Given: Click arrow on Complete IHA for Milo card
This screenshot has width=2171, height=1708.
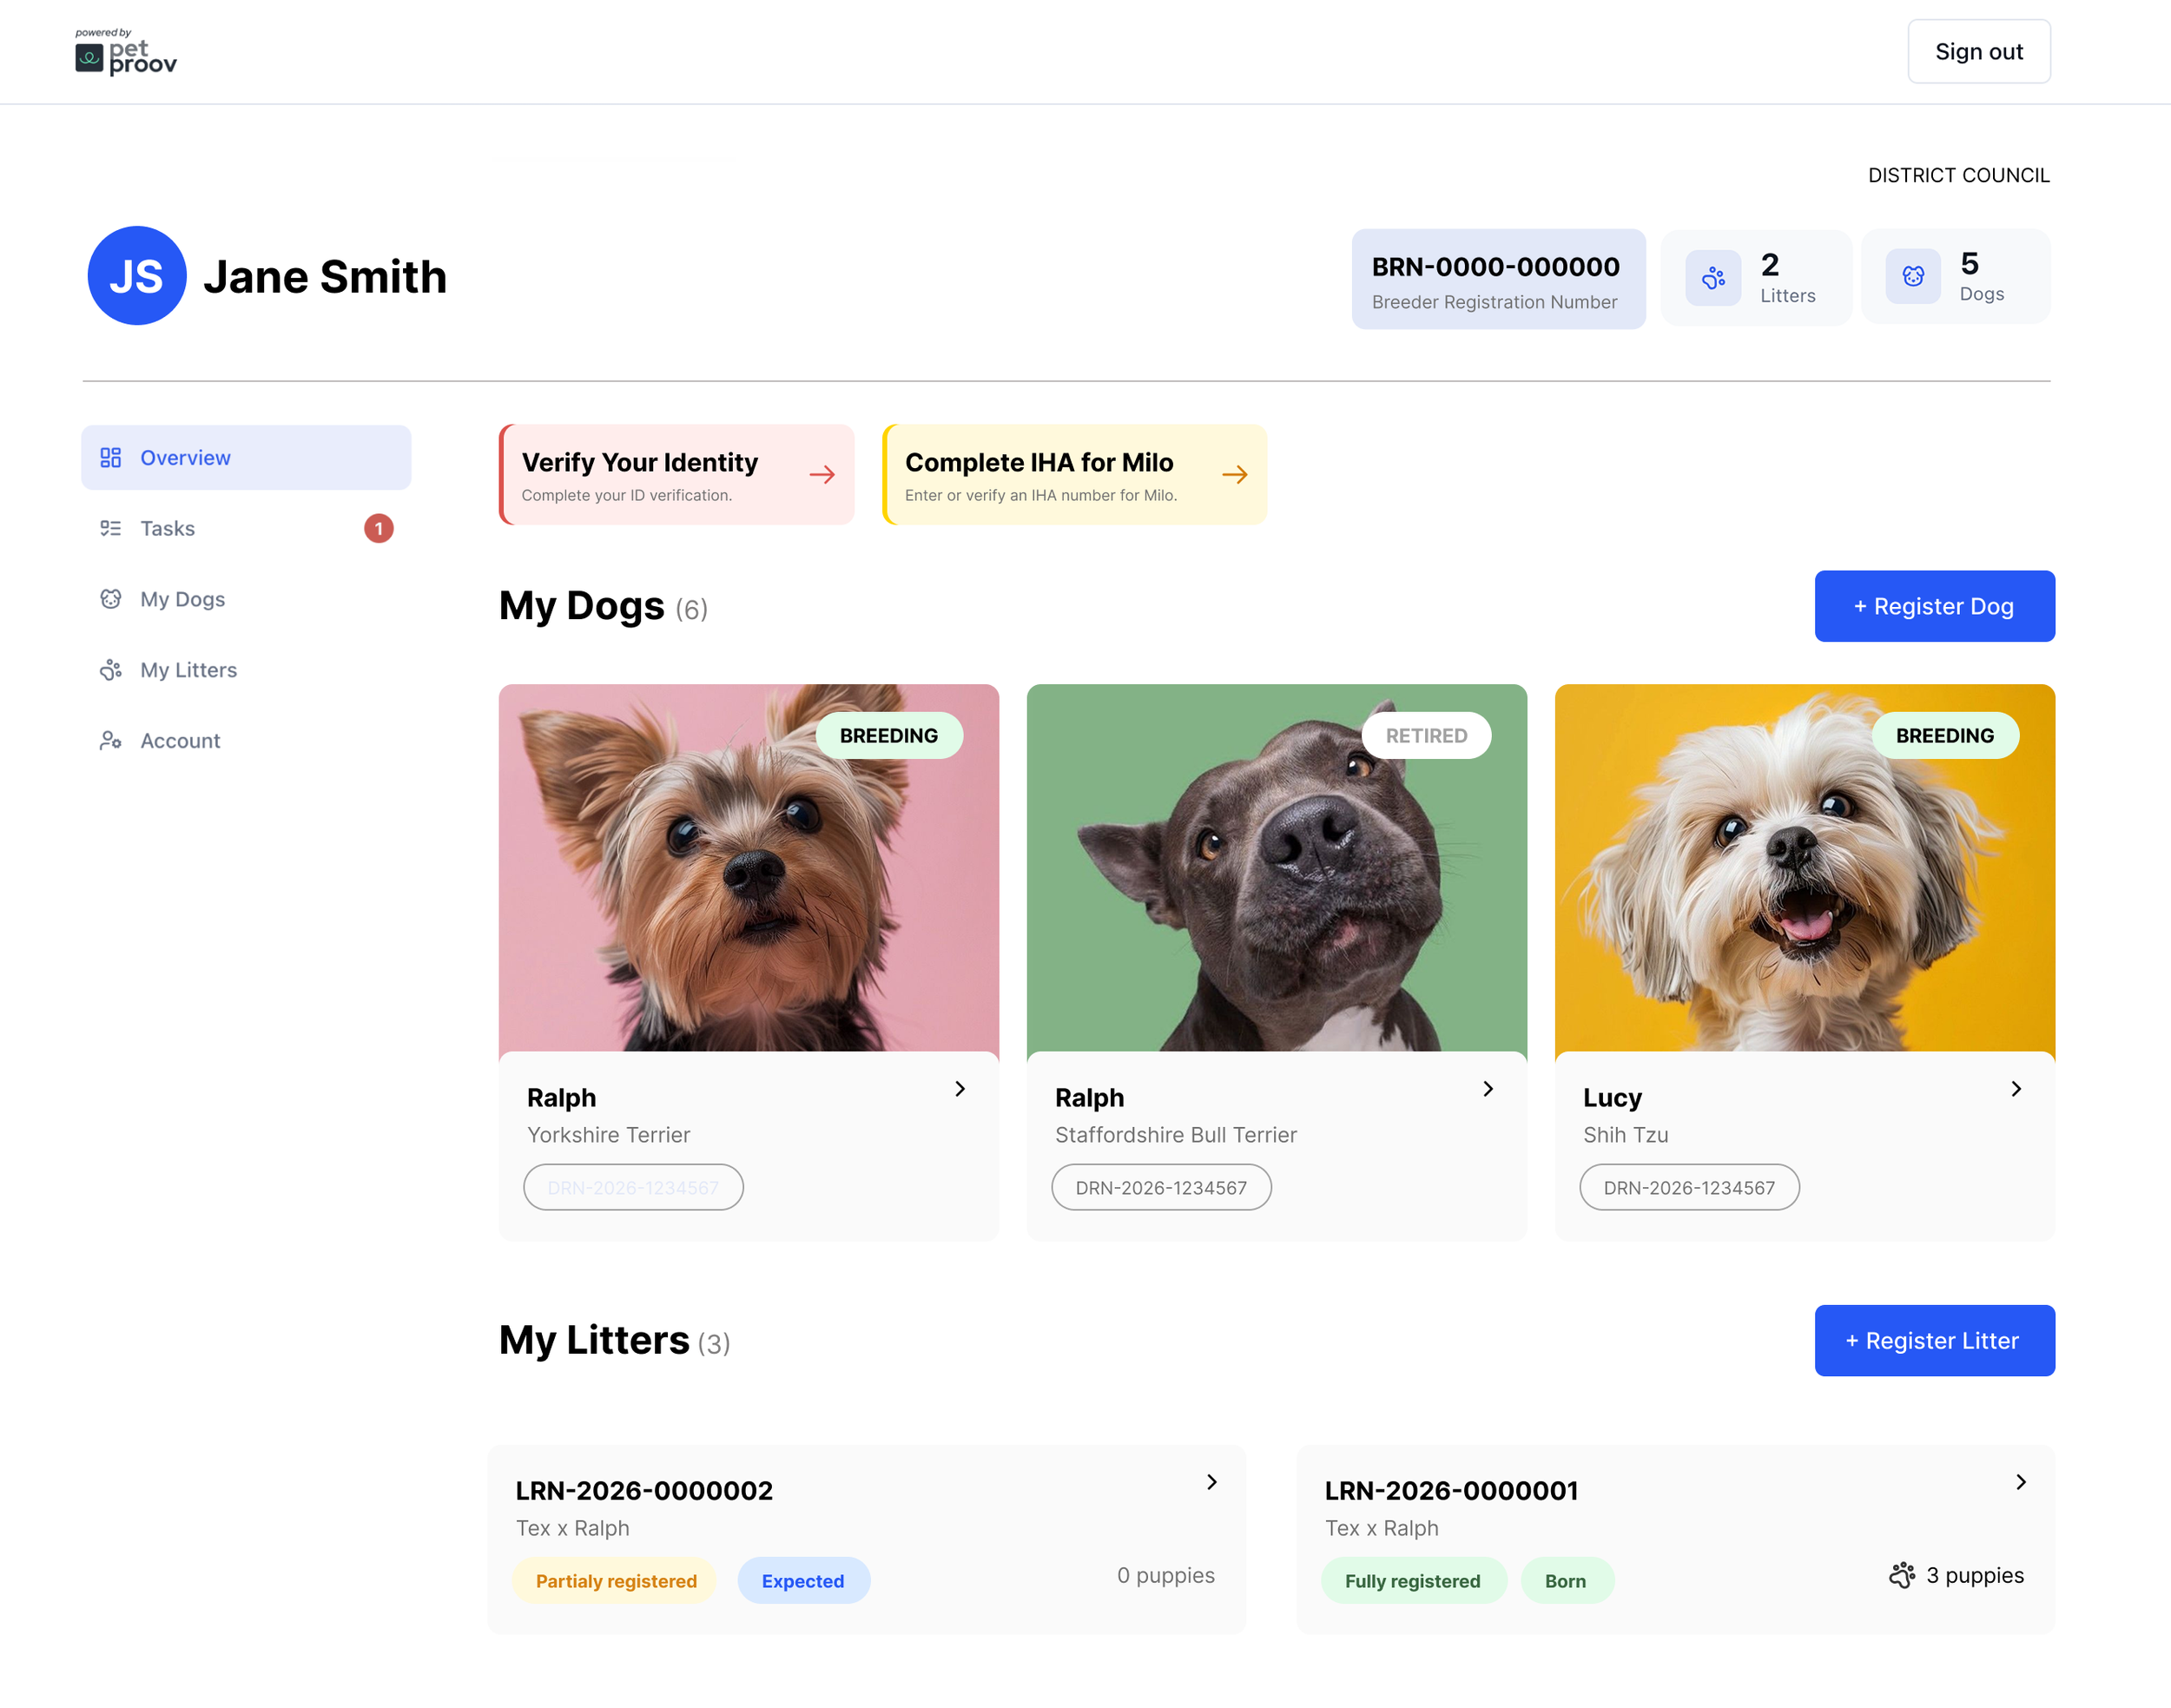Looking at the screenshot, I should pos(1234,475).
